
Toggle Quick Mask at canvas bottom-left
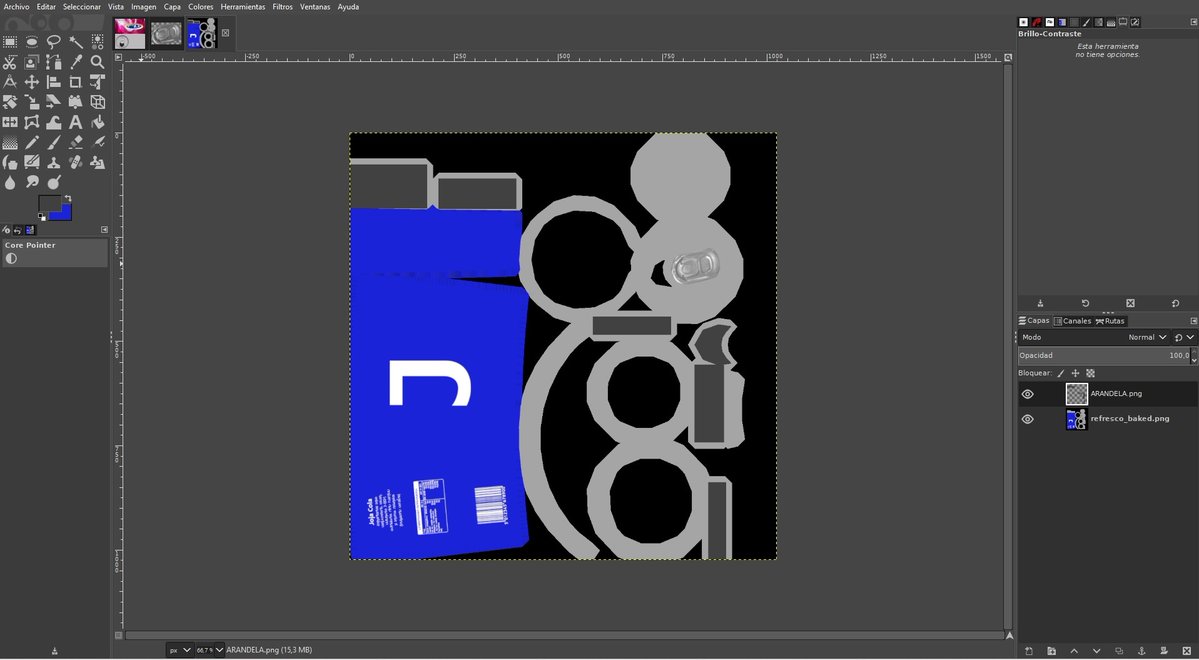(x=119, y=635)
